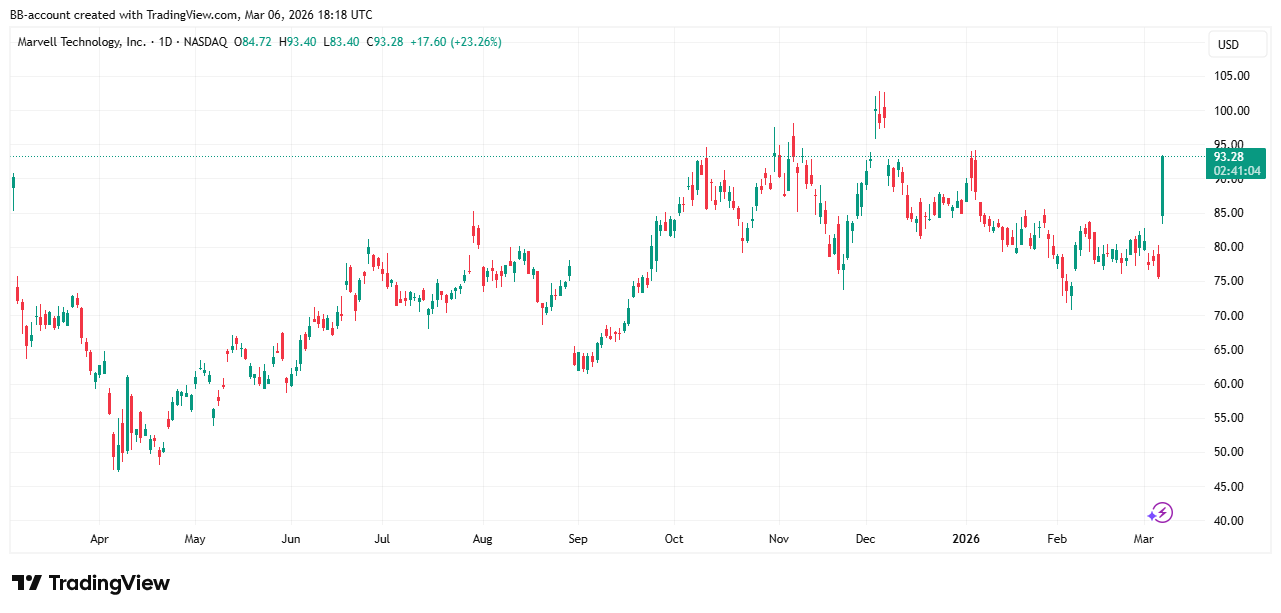Click the Marvell Technology, Inc. symbol title
This screenshot has height=613, width=1281.
pos(82,42)
